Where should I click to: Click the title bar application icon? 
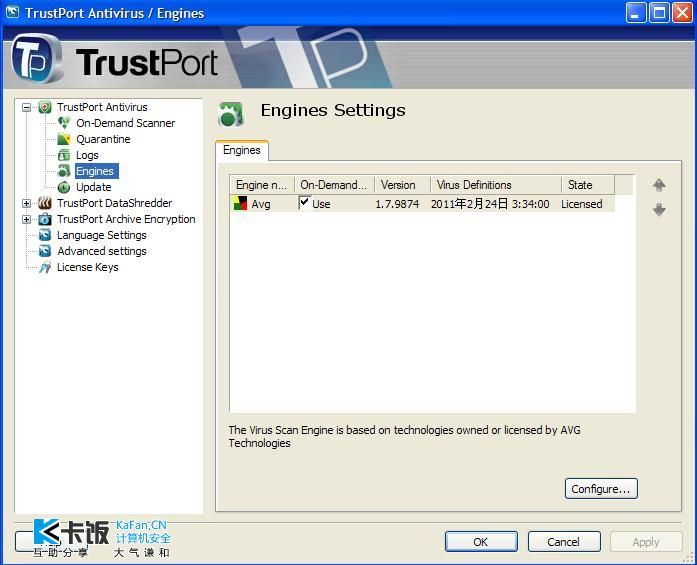click(12, 12)
